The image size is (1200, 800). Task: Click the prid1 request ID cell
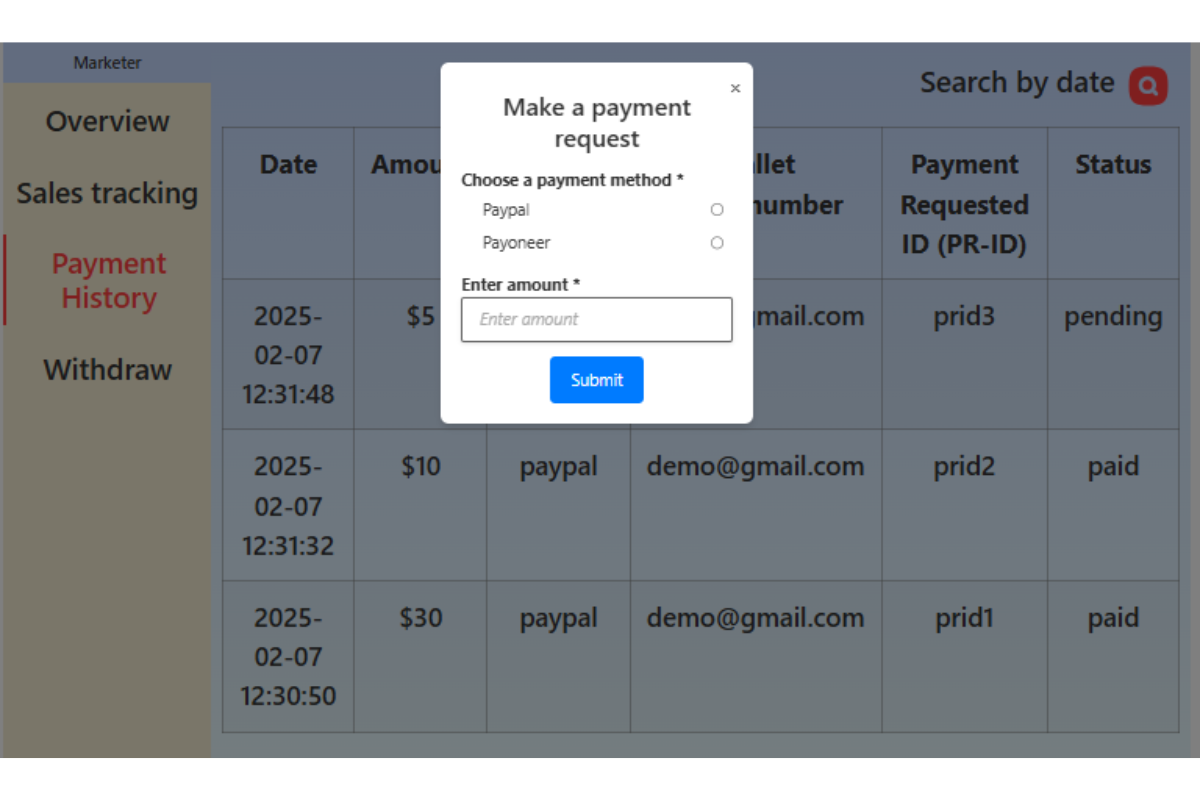point(964,618)
